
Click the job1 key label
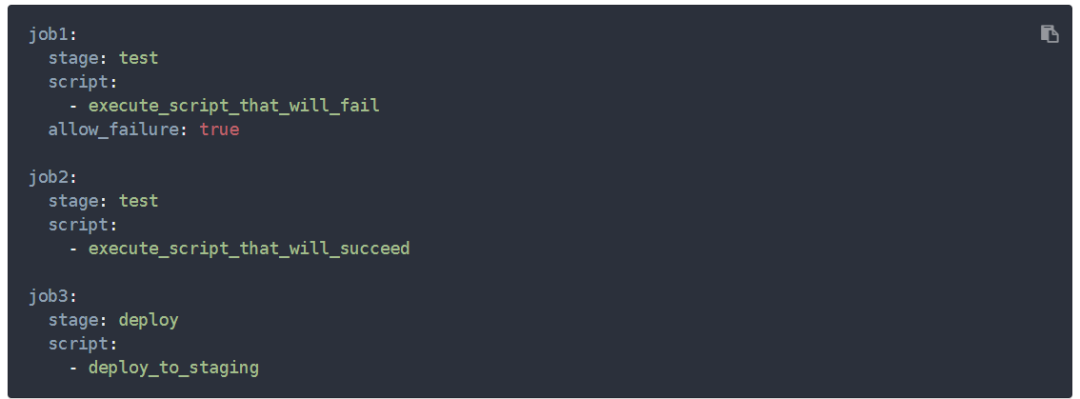50,35
